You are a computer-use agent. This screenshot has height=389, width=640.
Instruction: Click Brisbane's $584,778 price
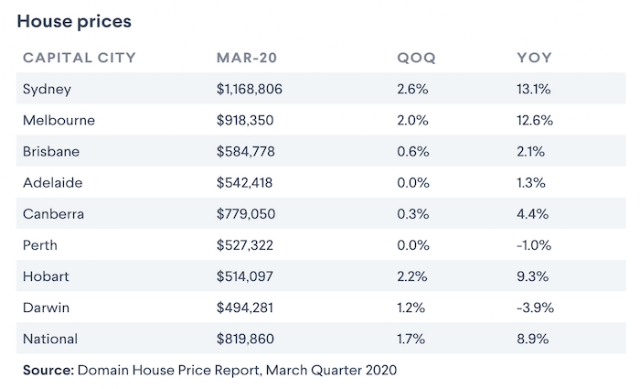245,151
